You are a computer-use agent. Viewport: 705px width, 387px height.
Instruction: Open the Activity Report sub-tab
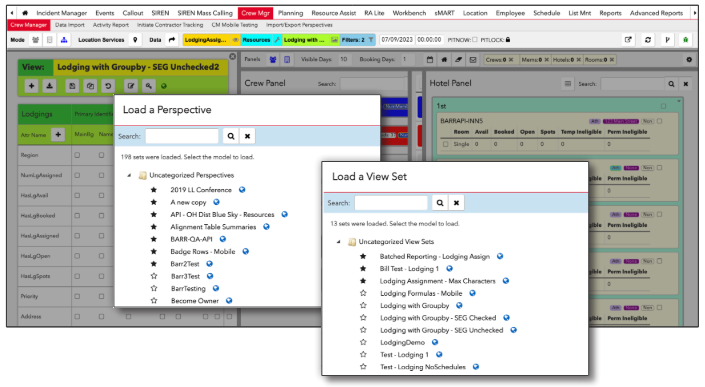click(111, 25)
